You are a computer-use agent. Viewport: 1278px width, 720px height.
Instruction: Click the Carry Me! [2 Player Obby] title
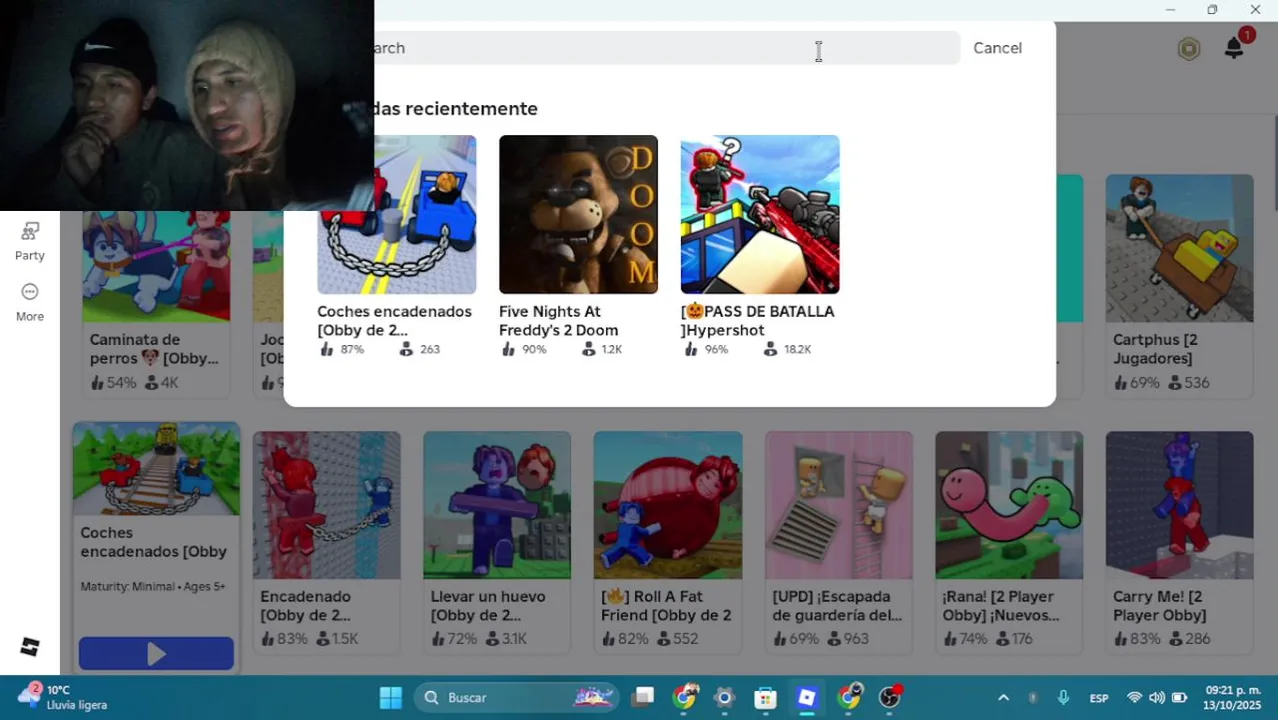coord(1160,606)
